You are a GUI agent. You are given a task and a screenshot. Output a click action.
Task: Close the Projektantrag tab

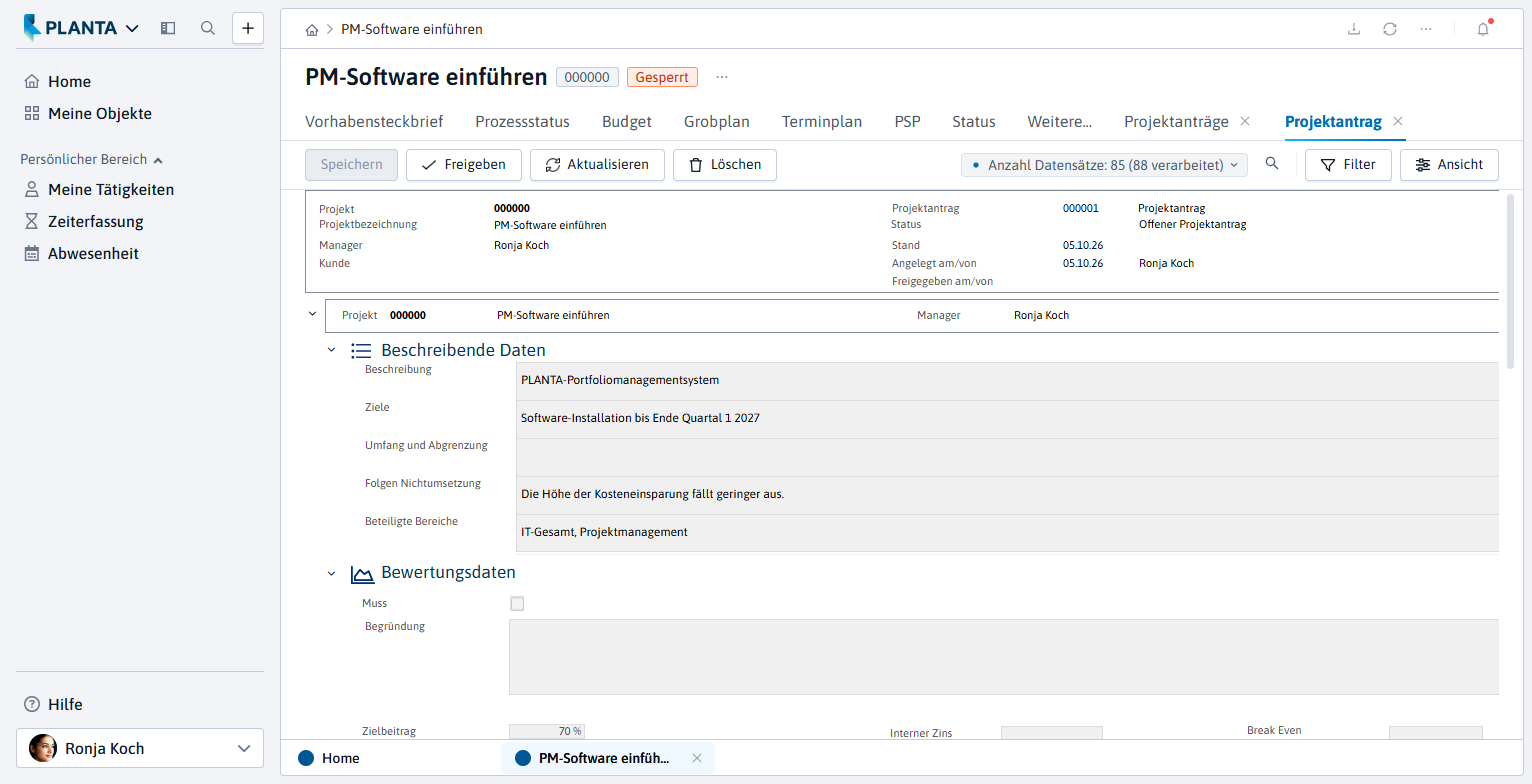pyautogui.click(x=1398, y=121)
